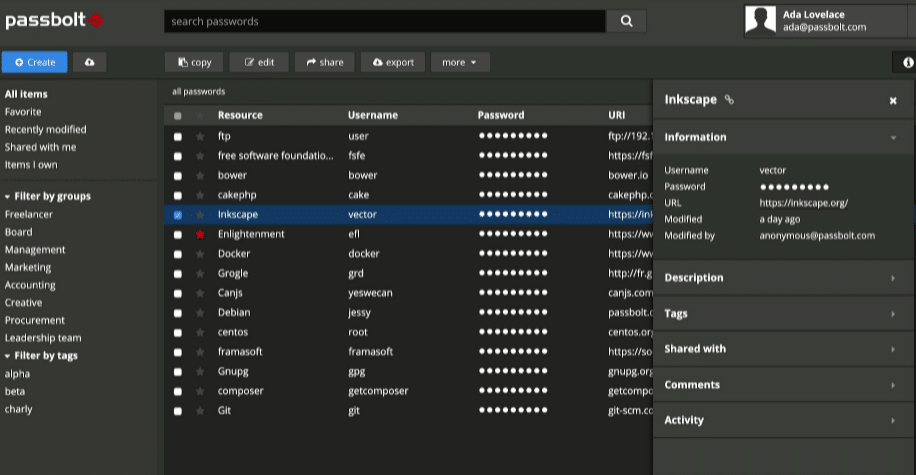Toggle the info sidebar icon

tap(907, 62)
